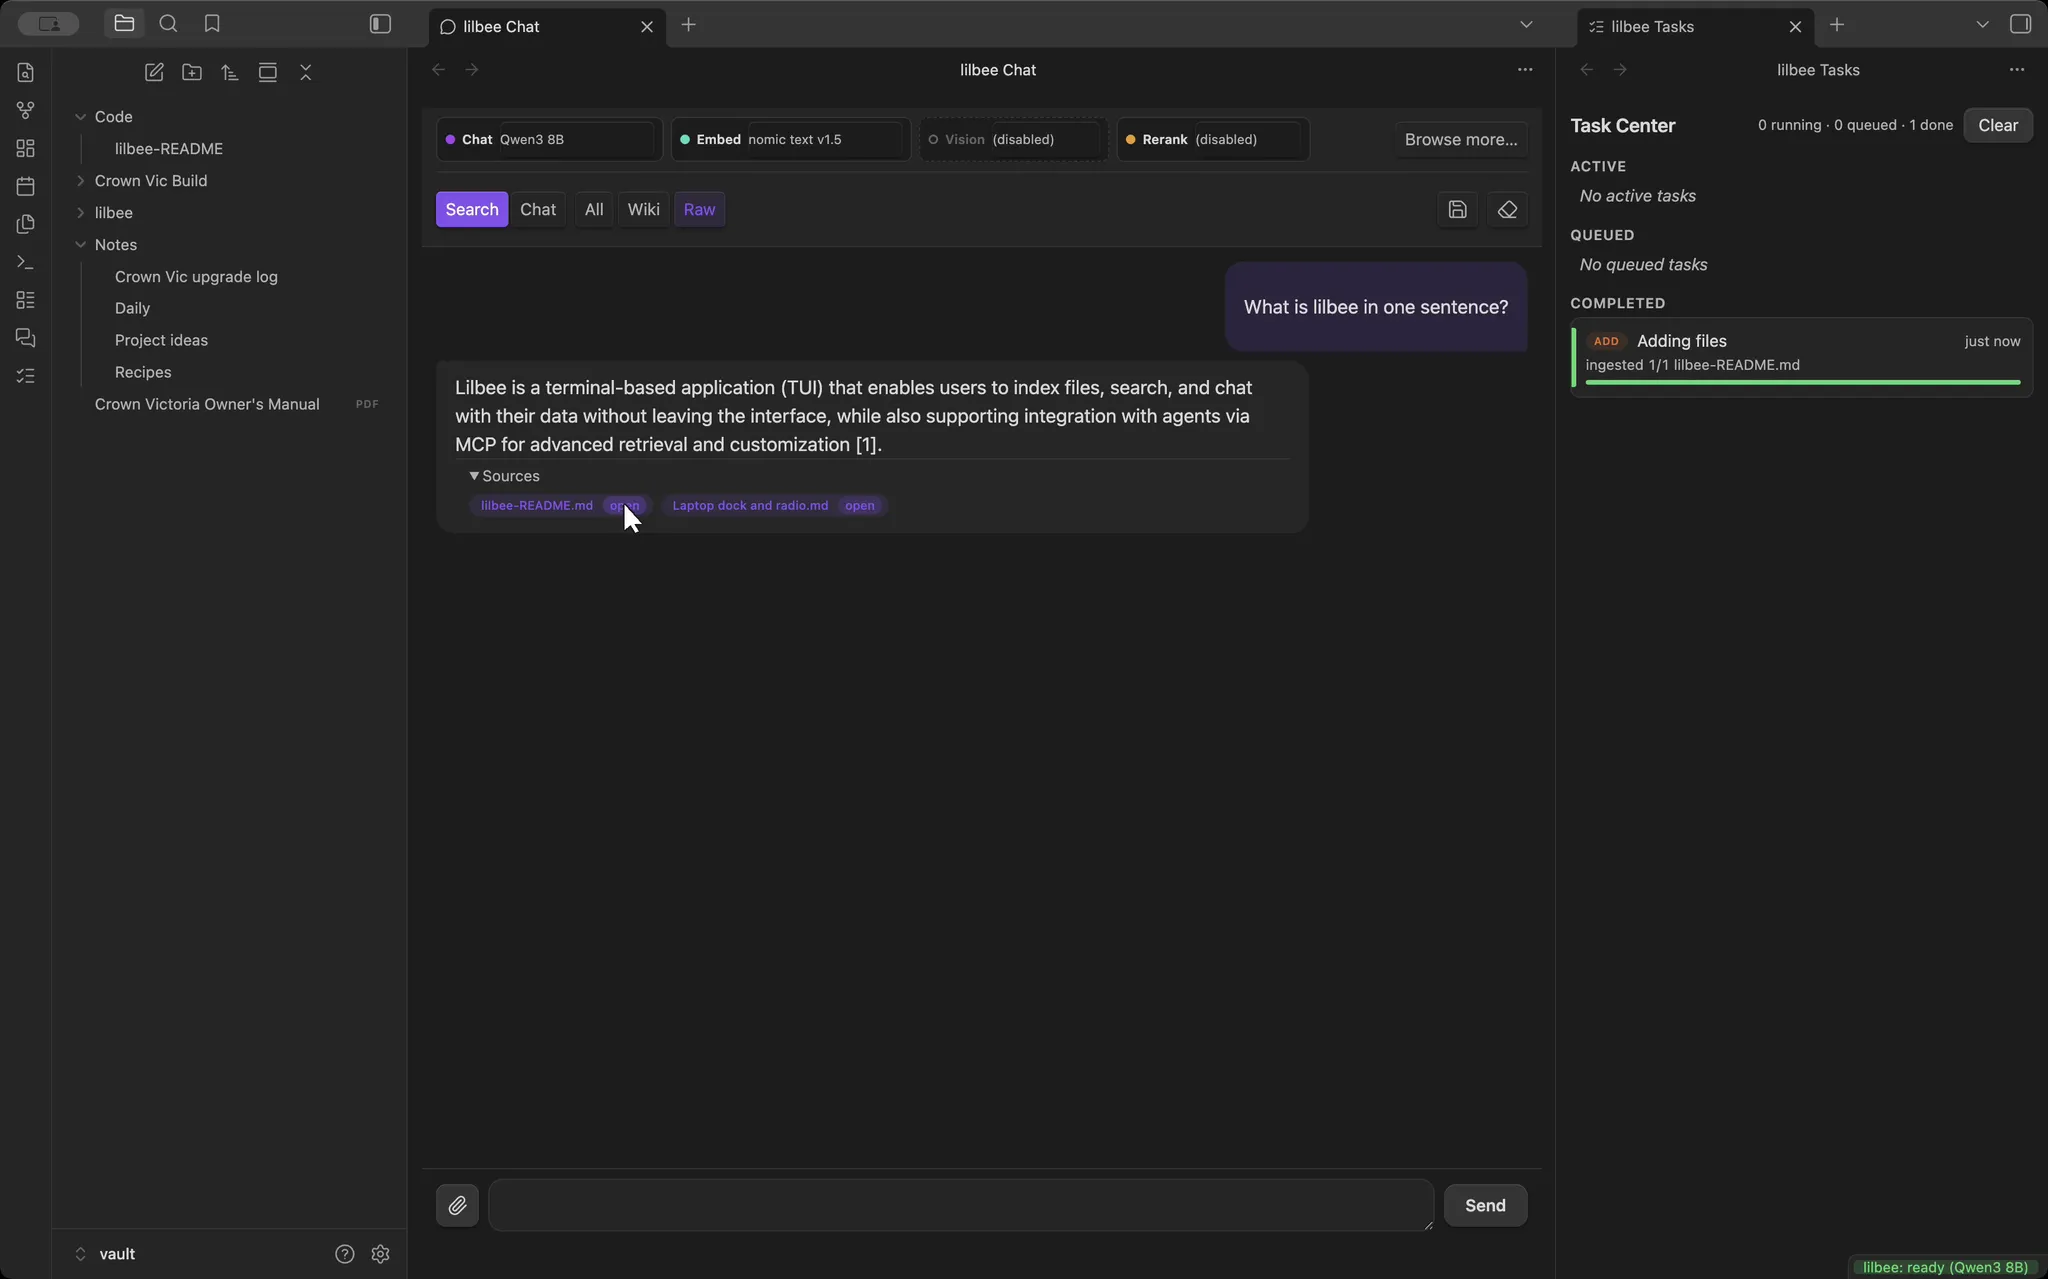2048x1279 pixels.
Task: Toggle the right sidebar collapse icon
Action: point(2020,24)
